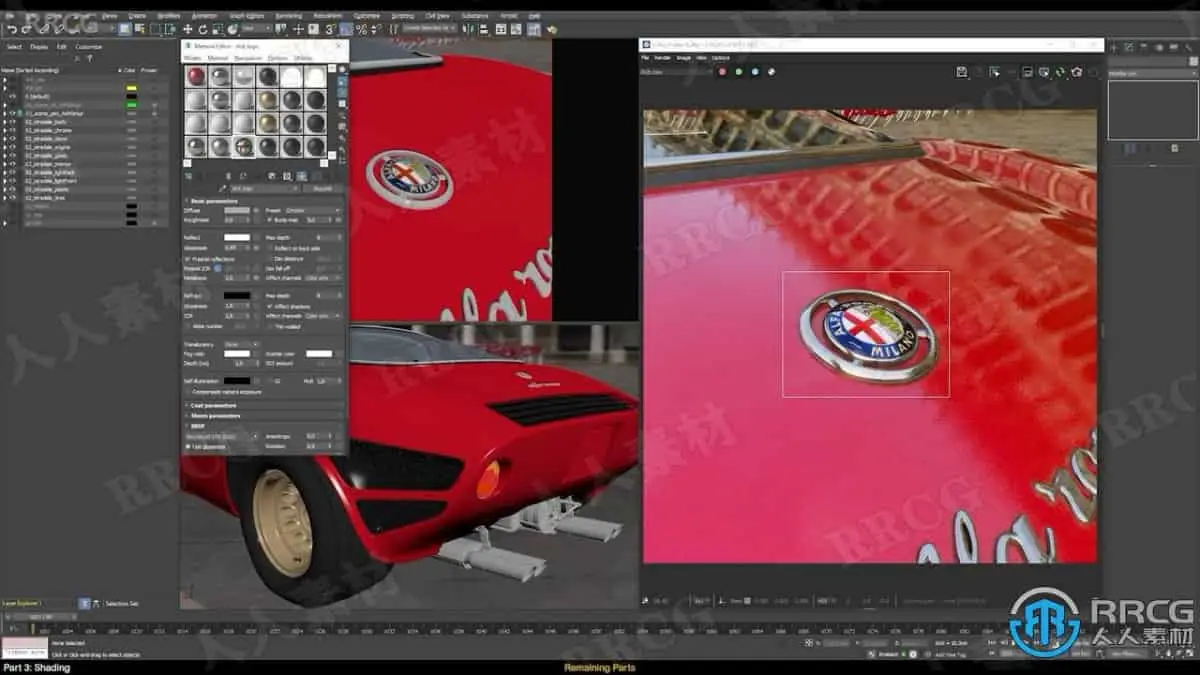The image size is (1200, 675).
Task: Toggle Bump map checkbox
Action: click(x=269, y=220)
